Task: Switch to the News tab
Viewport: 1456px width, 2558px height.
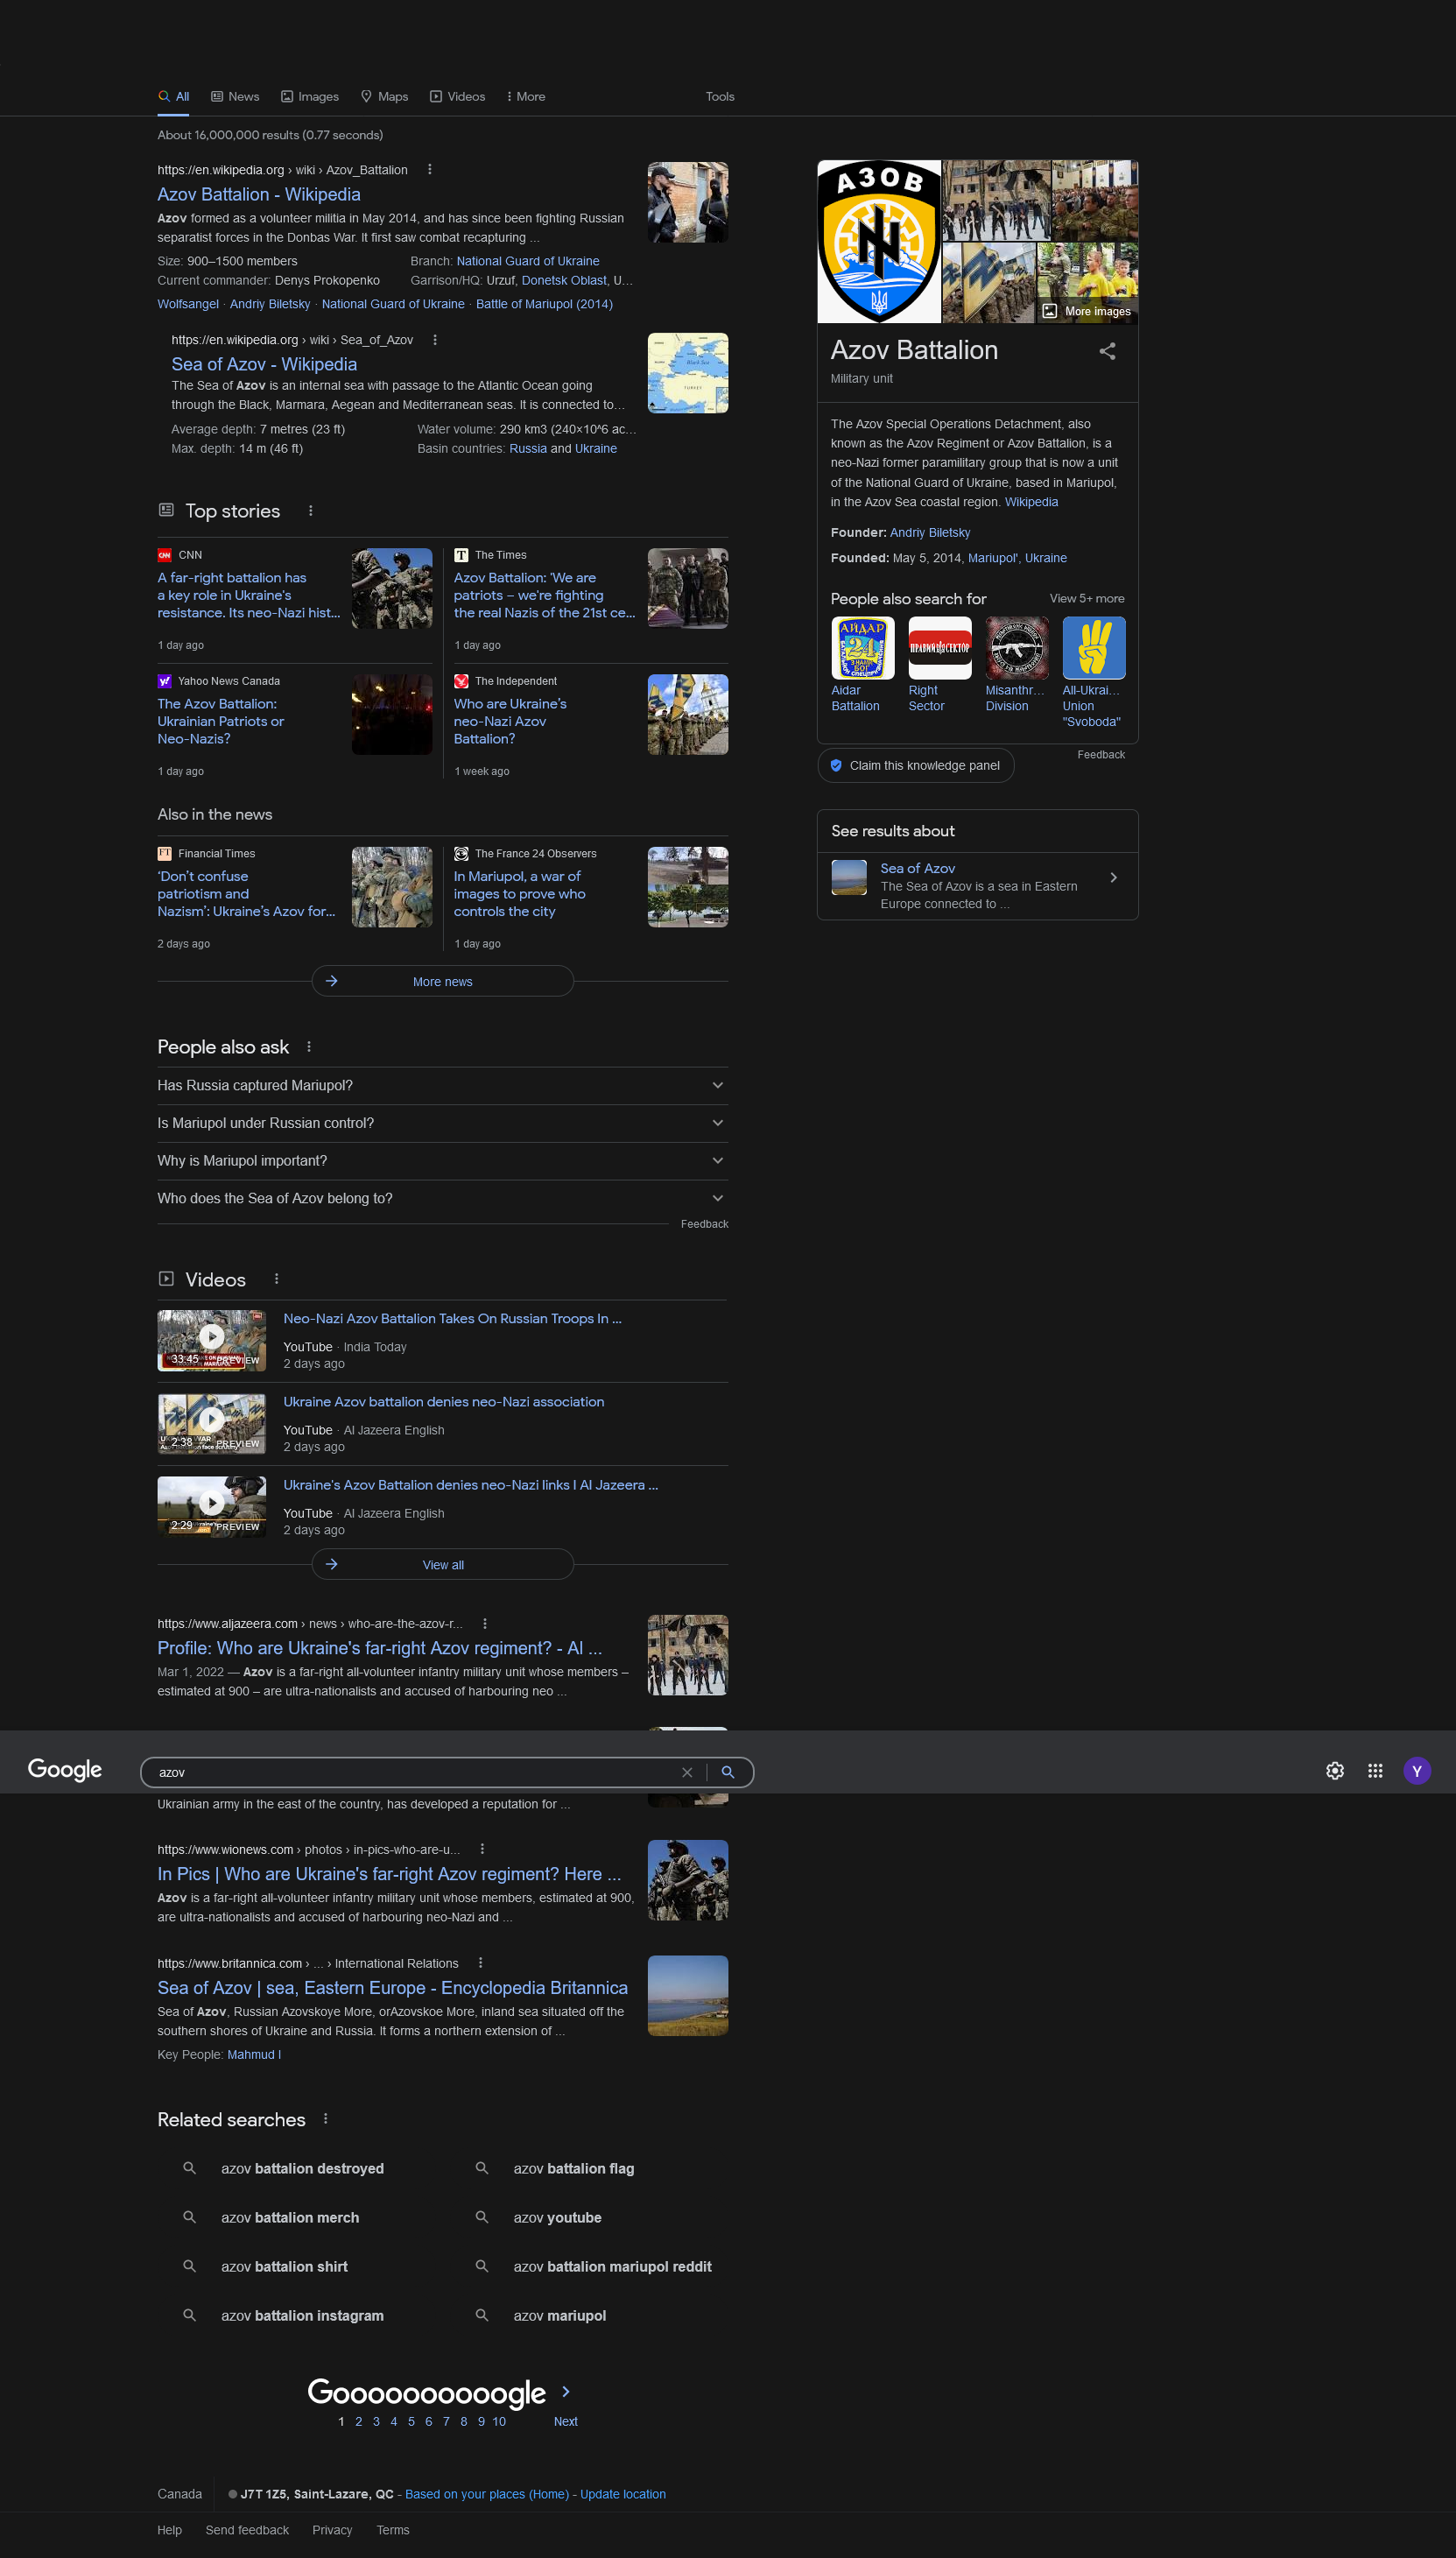Action: pos(235,97)
